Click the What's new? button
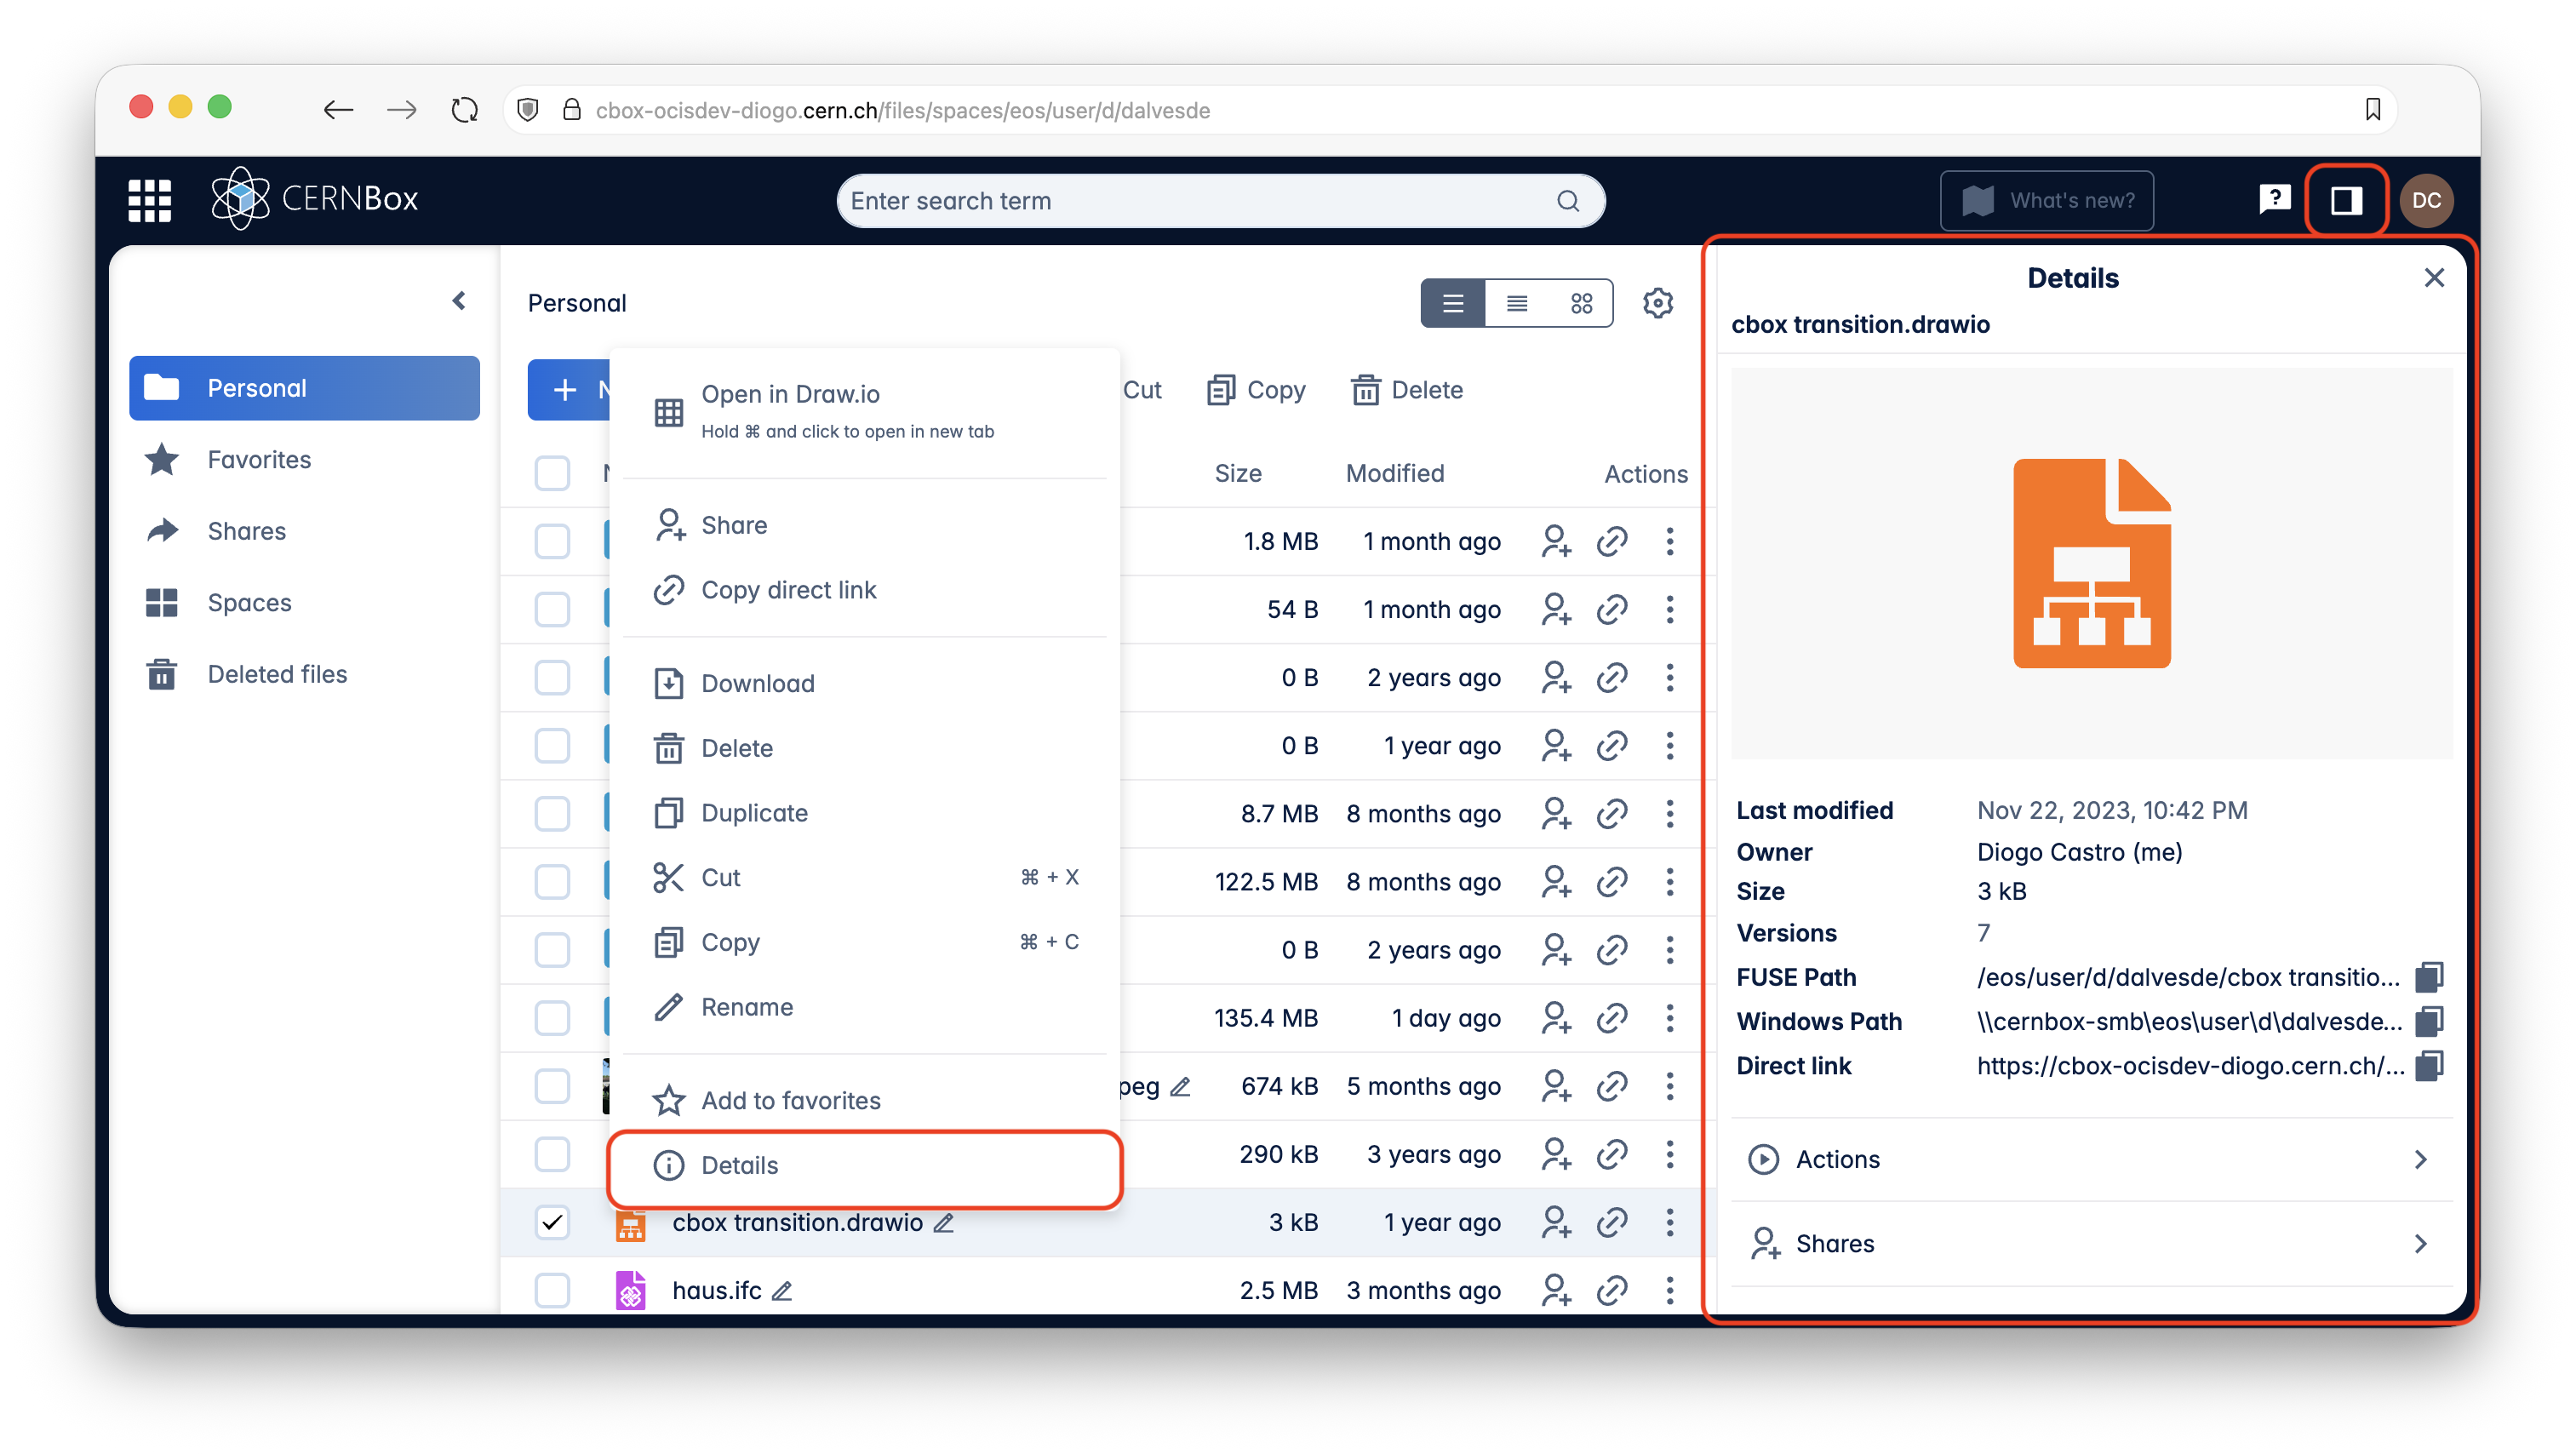 point(2046,201)
